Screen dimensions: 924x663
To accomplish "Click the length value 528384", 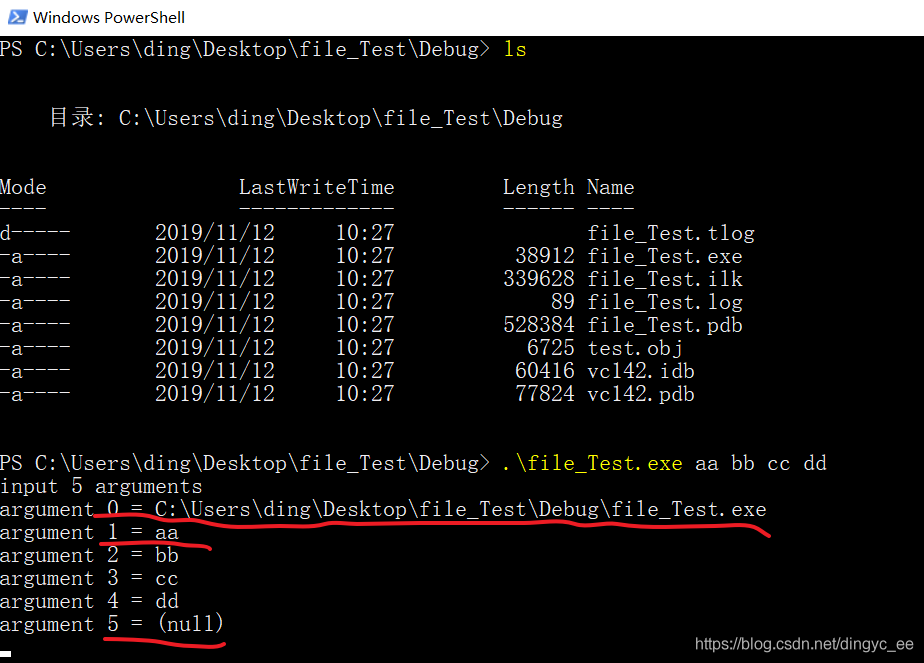I will coord(539,325).
